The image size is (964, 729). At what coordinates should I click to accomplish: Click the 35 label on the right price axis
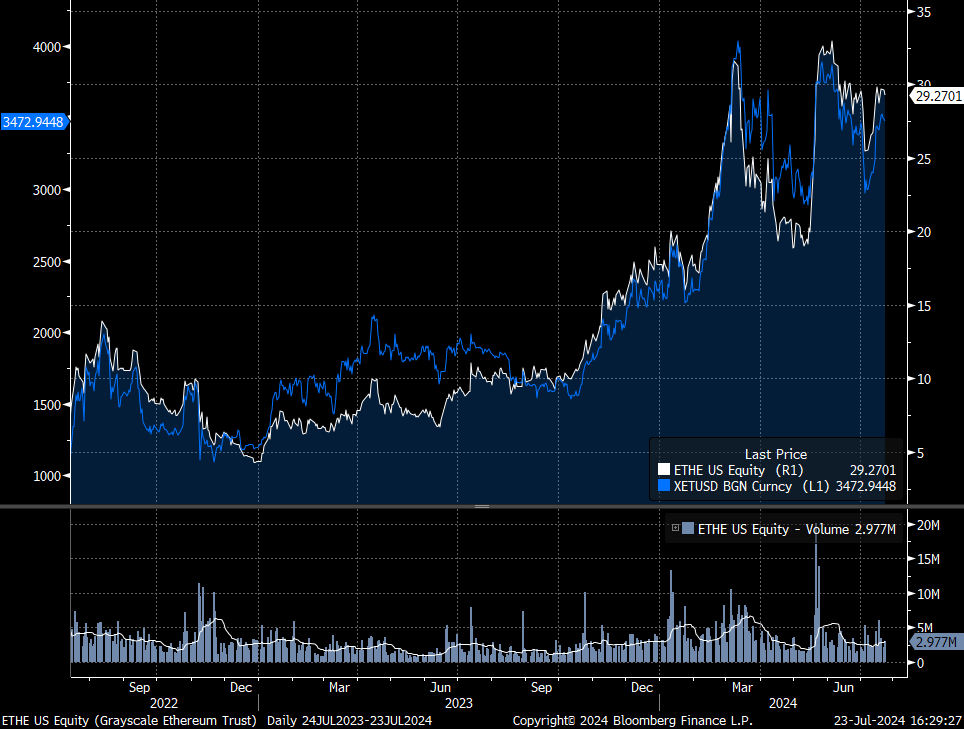tap(923, 12)
